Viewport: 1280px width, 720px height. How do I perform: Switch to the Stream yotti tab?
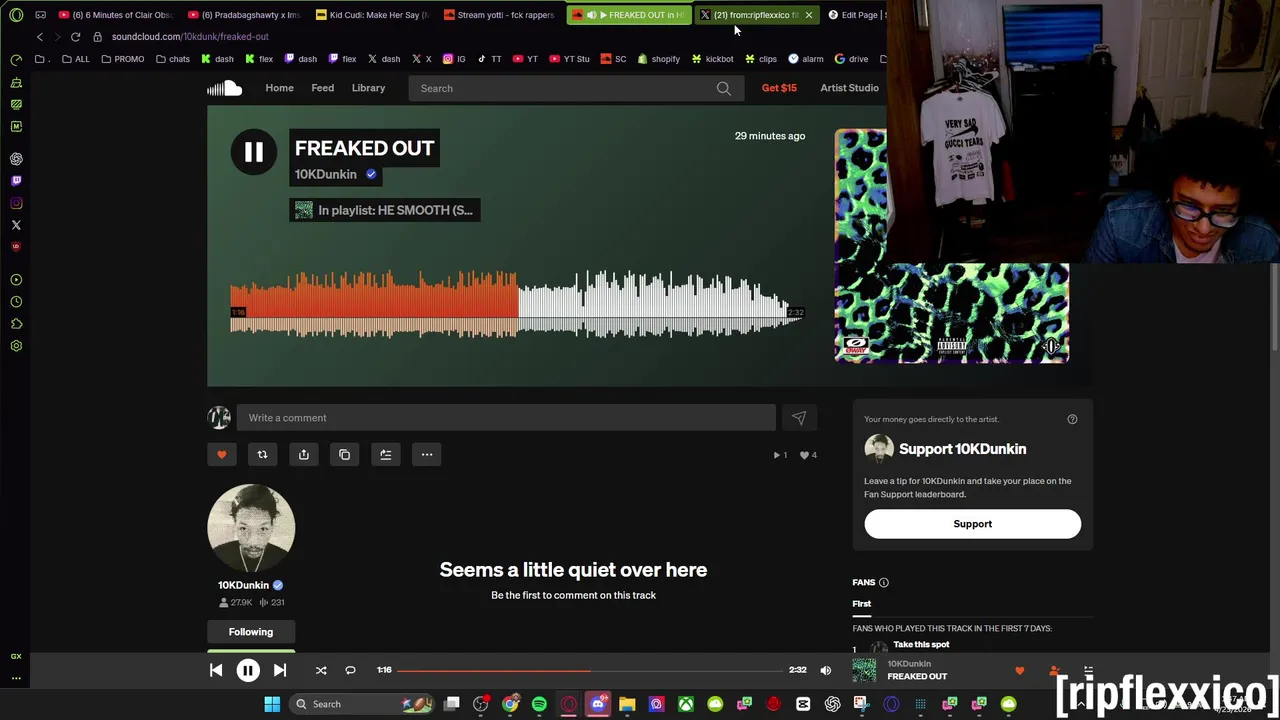point(498,15)
